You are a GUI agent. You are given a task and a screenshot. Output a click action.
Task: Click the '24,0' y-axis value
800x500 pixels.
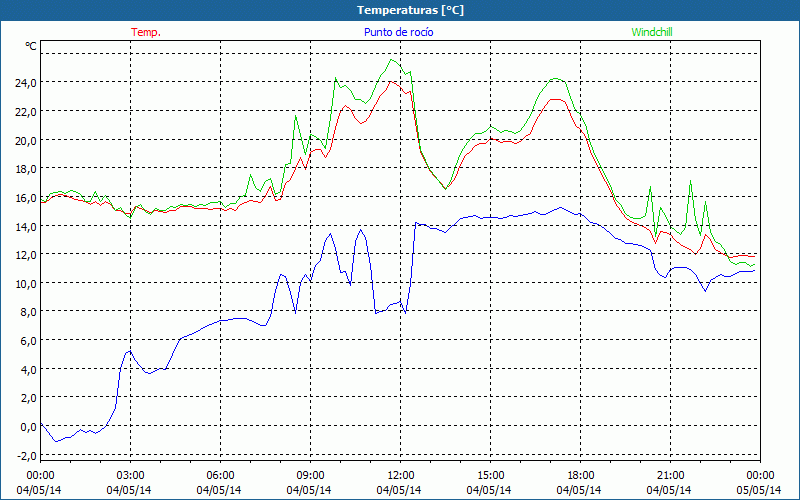click(26, 83)
